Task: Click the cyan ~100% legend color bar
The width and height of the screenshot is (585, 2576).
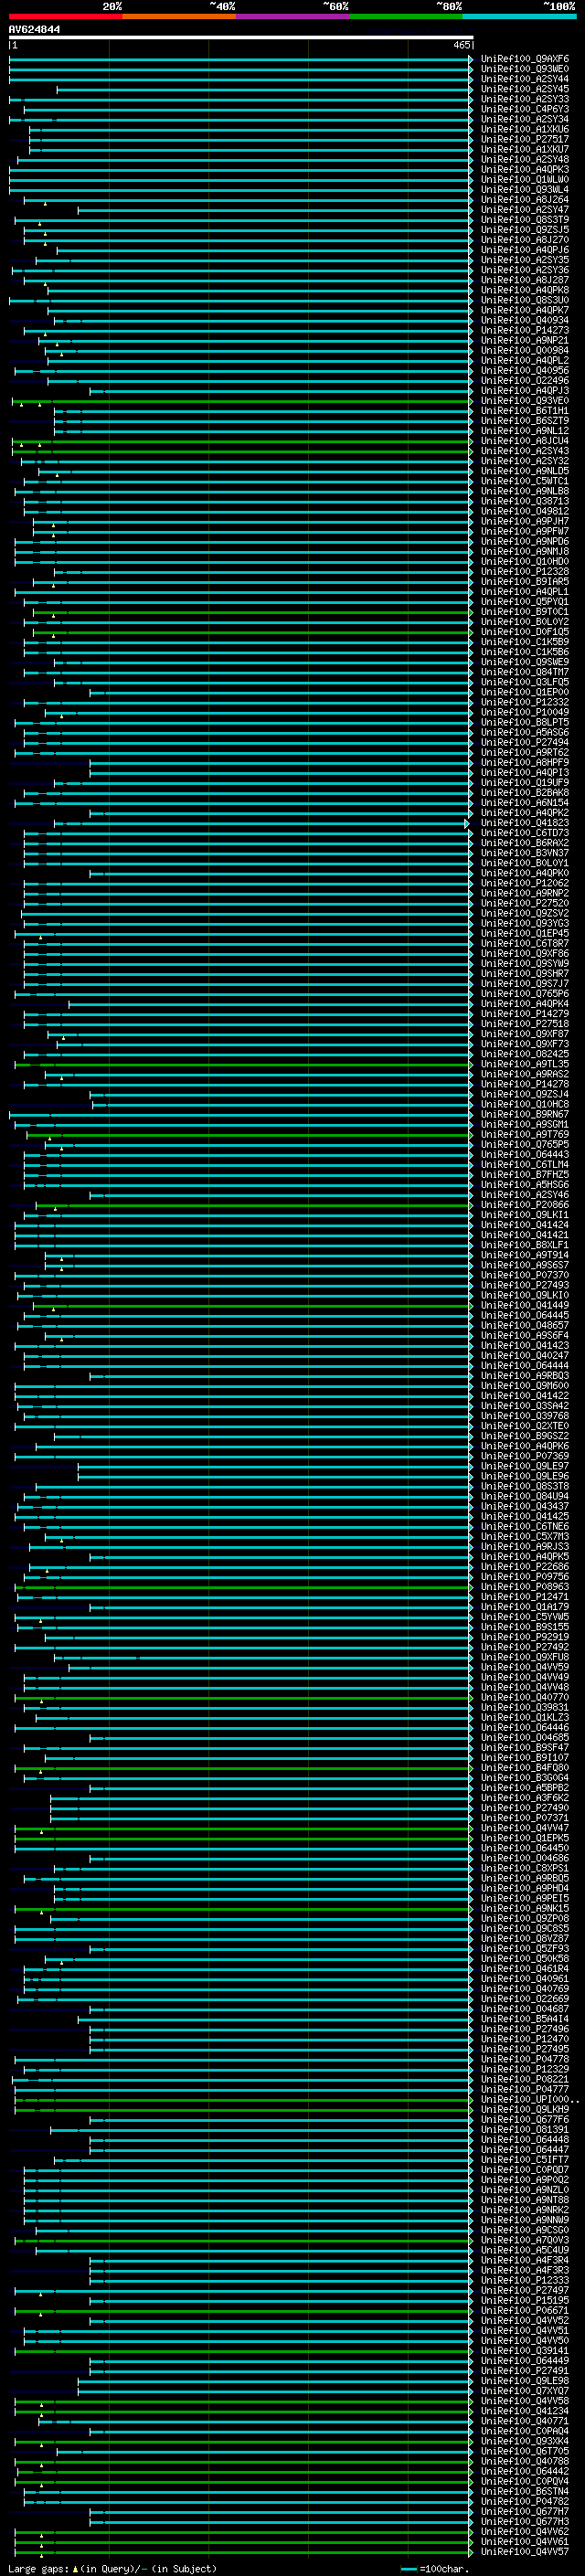Action: [520, 16]
